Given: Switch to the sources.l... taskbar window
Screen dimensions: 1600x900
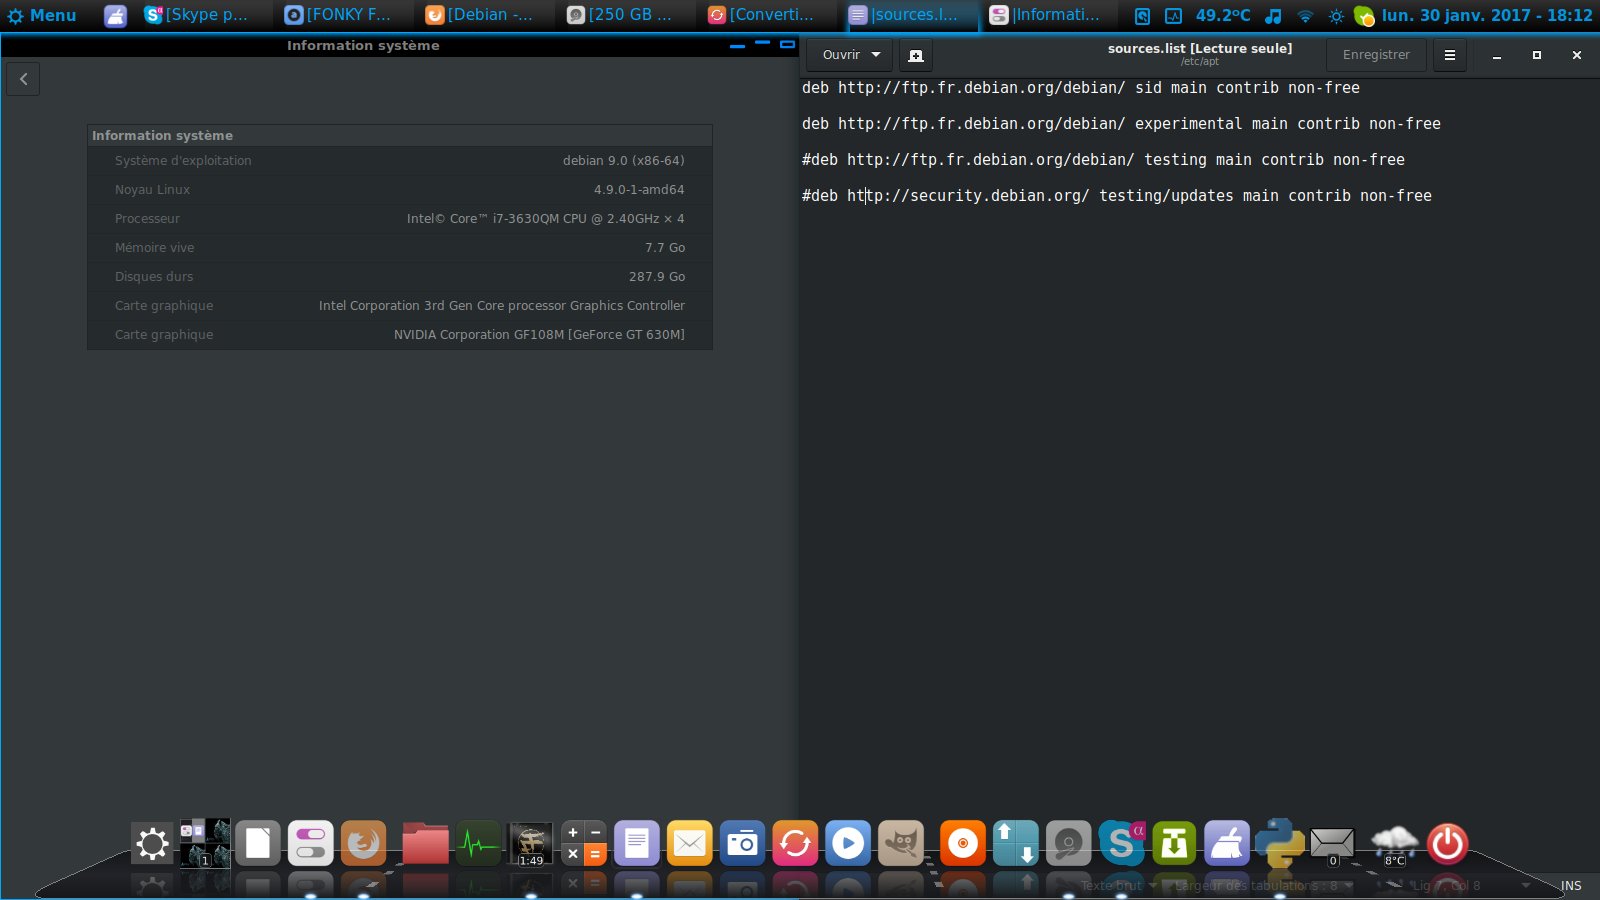Looking at the screenshot, I should (x=903, y=15).
